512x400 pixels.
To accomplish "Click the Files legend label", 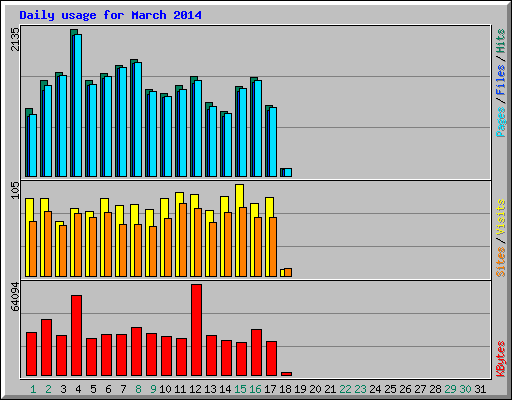I will 501,80.
